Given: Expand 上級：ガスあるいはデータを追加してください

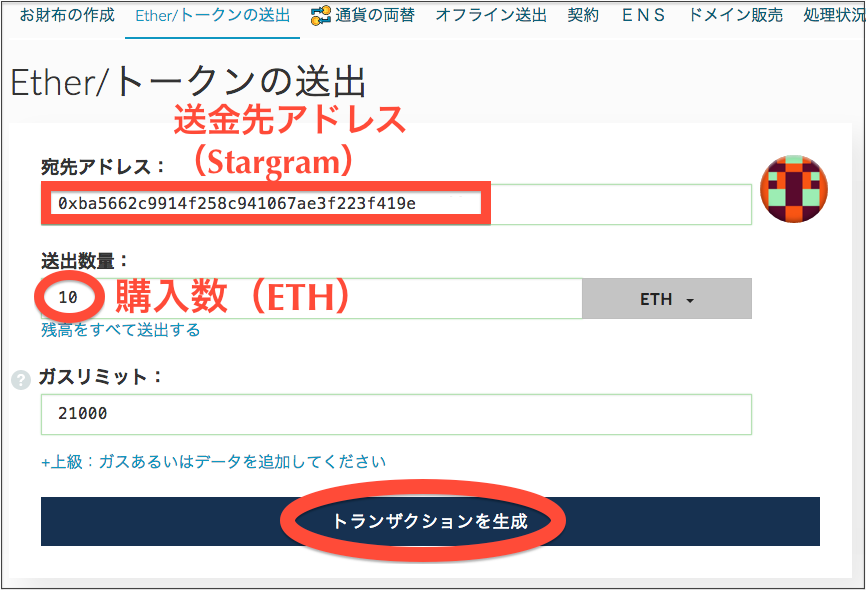Looking at the screenshot, I should [x=213, y=462].
